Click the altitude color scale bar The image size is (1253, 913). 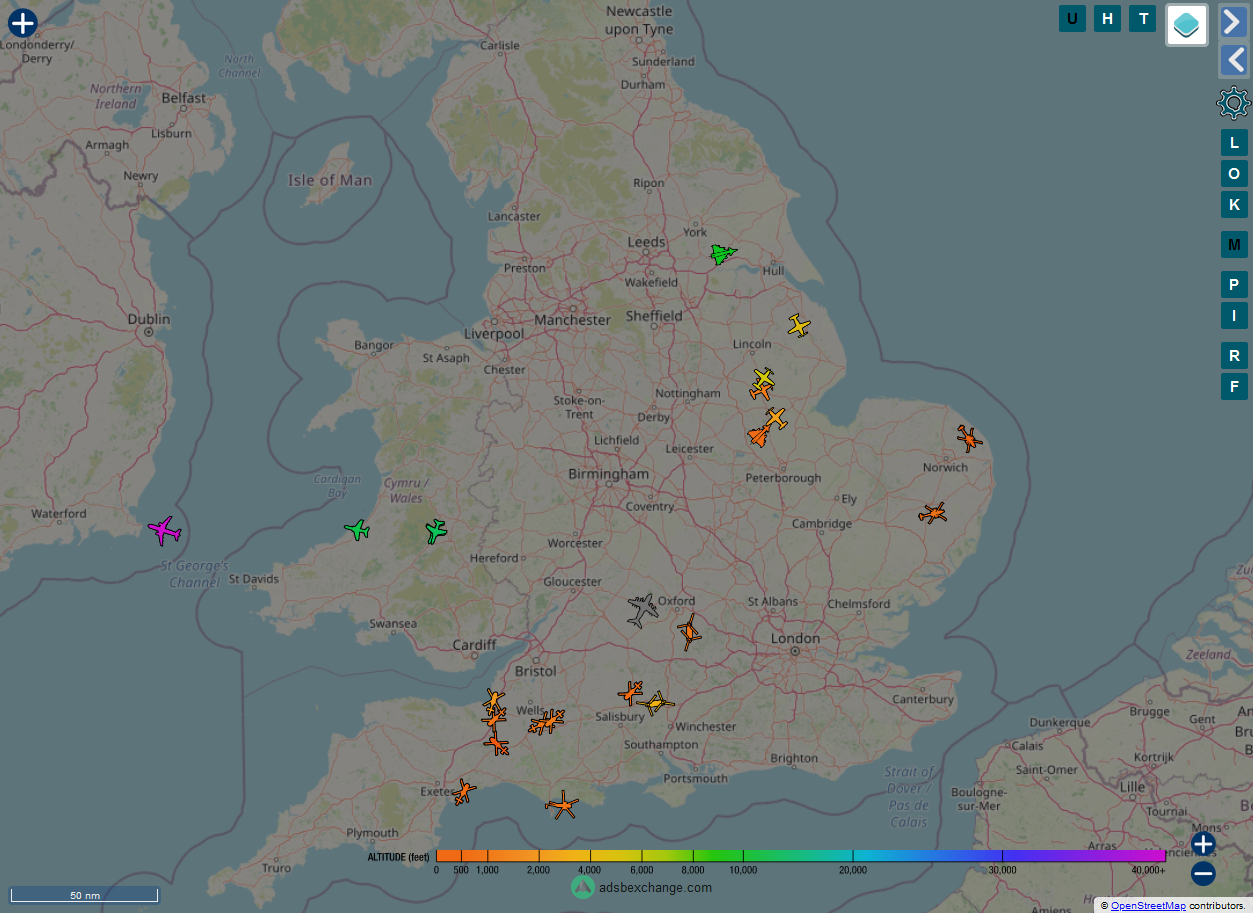(x=801, y=856)
